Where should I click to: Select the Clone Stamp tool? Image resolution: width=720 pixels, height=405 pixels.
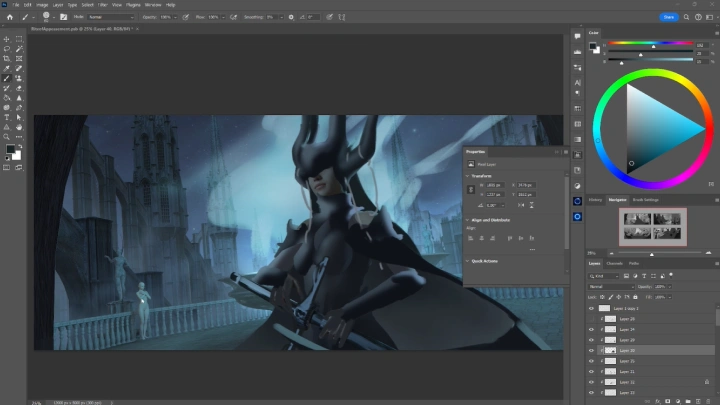(19, 79)
